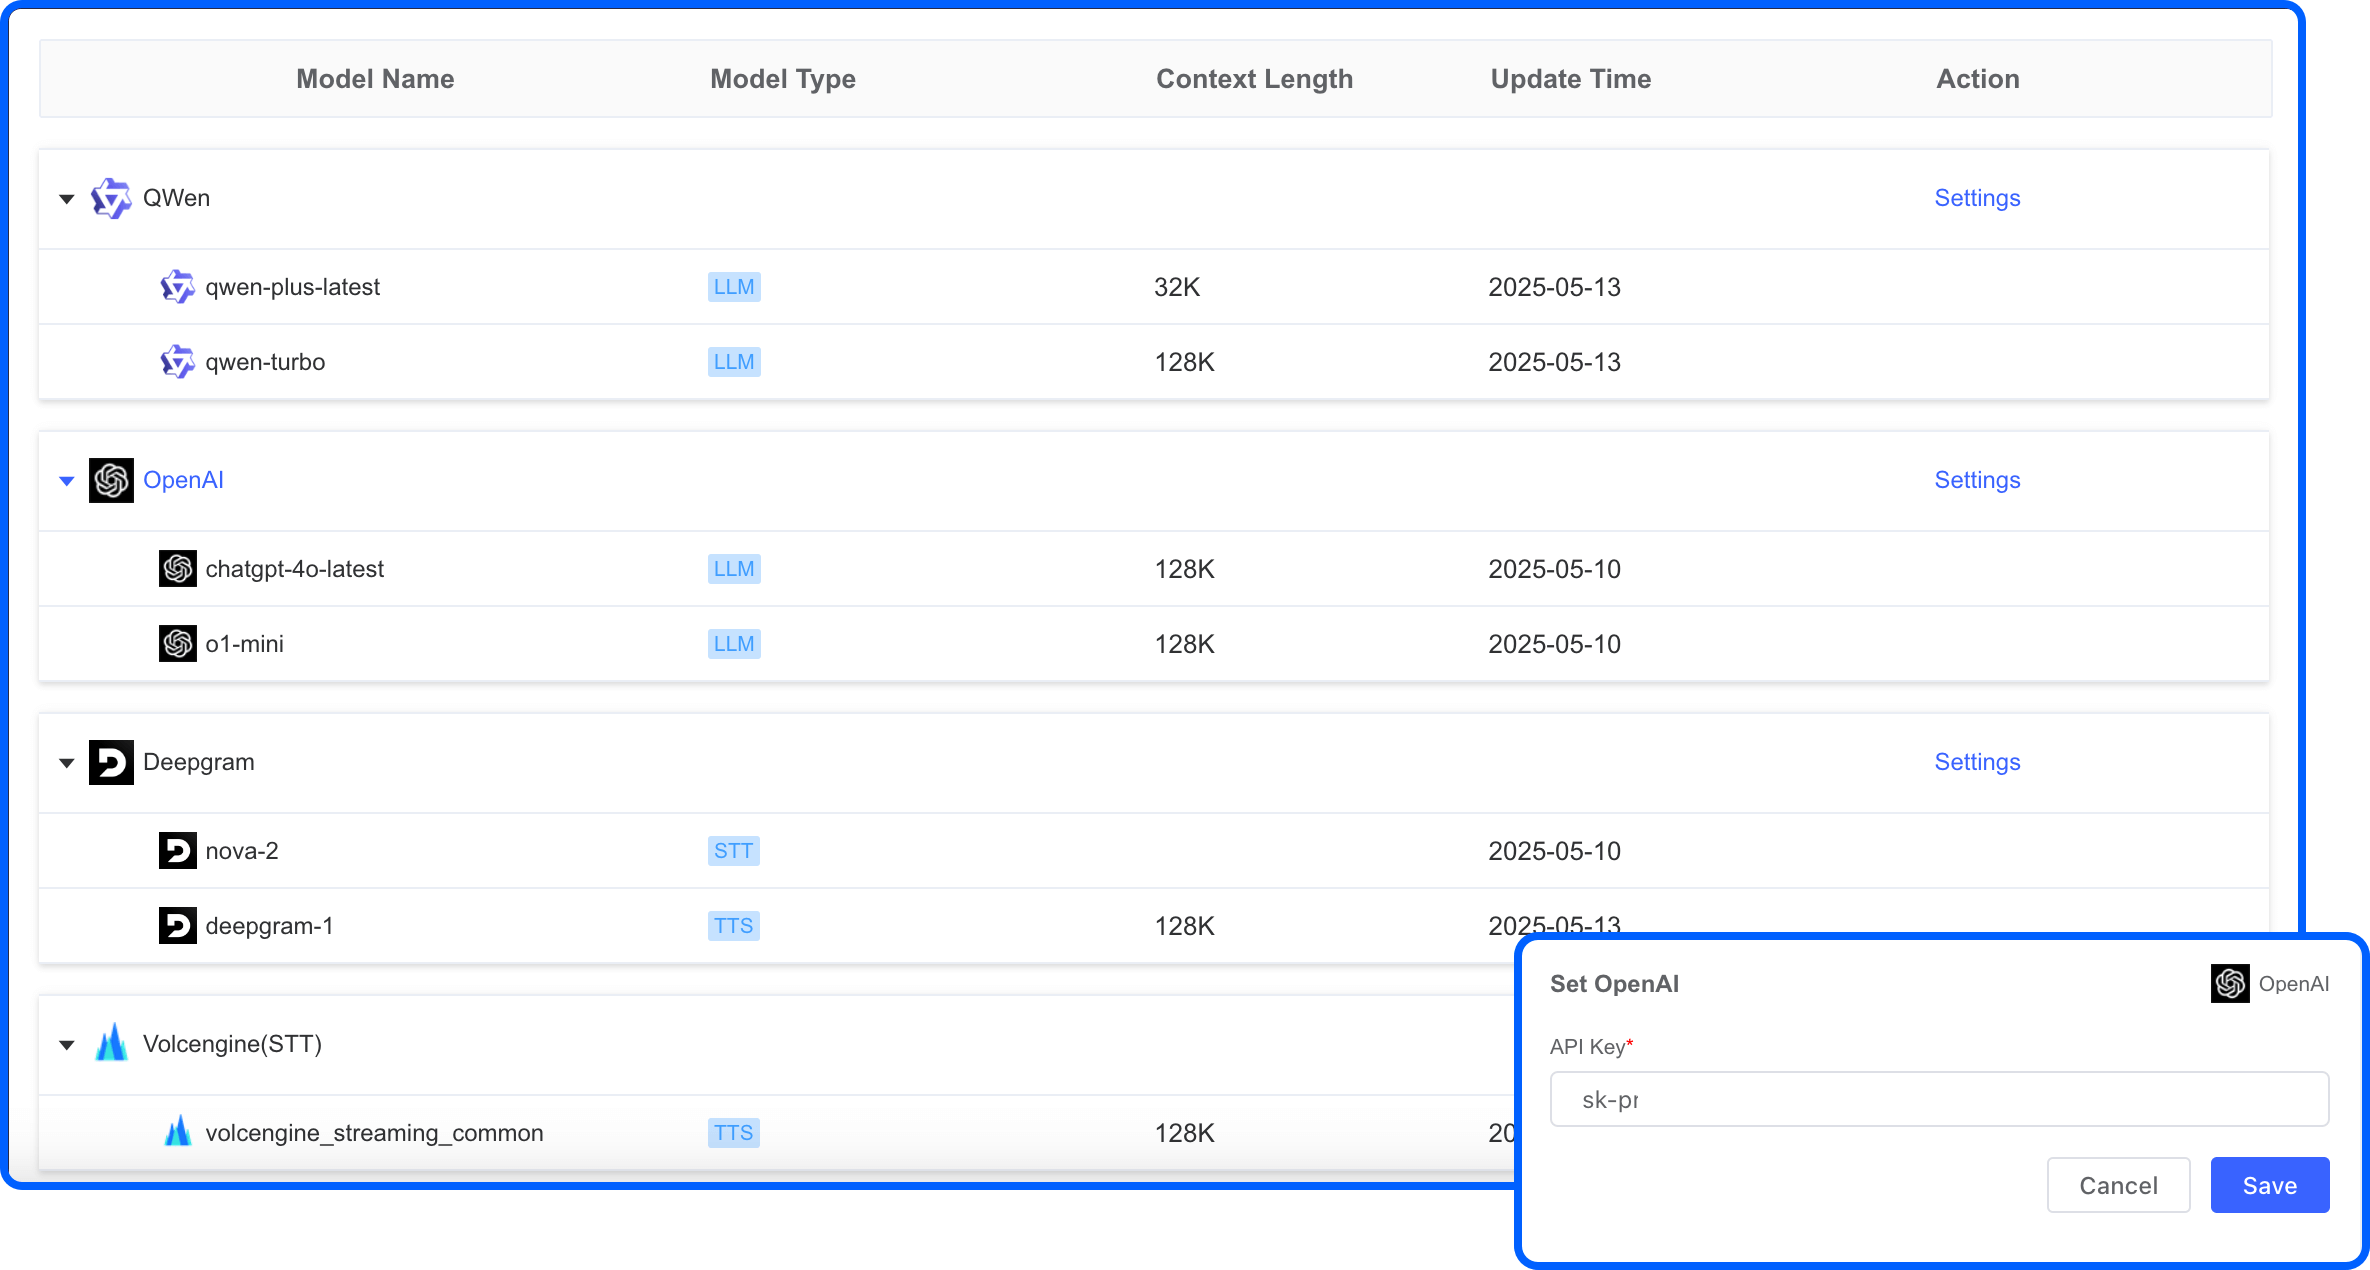
Task: Cancel the Set OpenAI dialog
Action: click(x=2118, y=1185)
